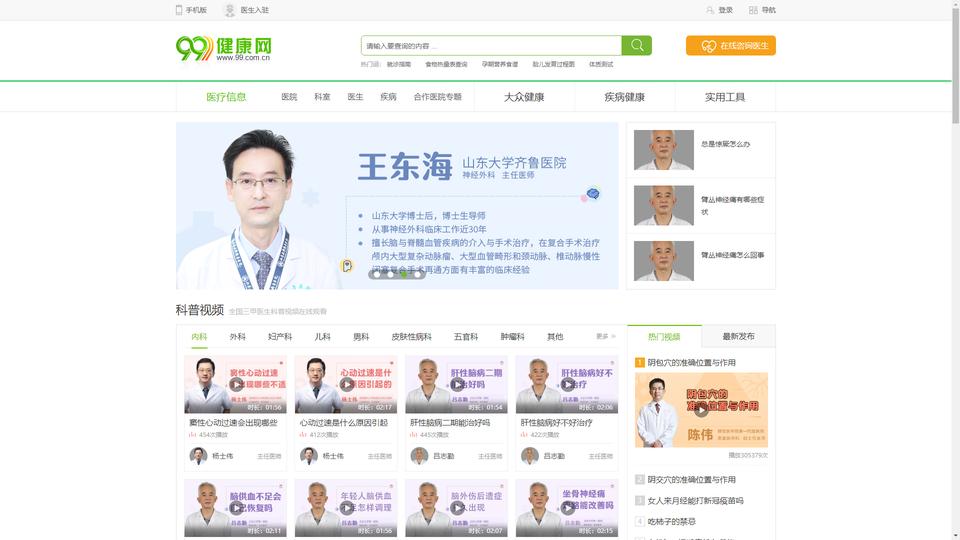Focus the search query input field
Image resolution: width=960 pixels, height=540 pixels.
(492, 45)
